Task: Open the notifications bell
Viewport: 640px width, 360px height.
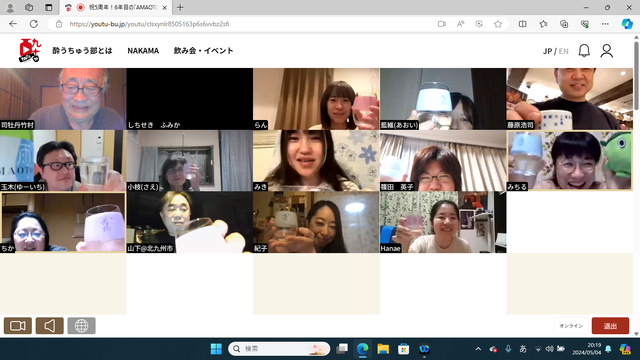Action: coord(584,51)
